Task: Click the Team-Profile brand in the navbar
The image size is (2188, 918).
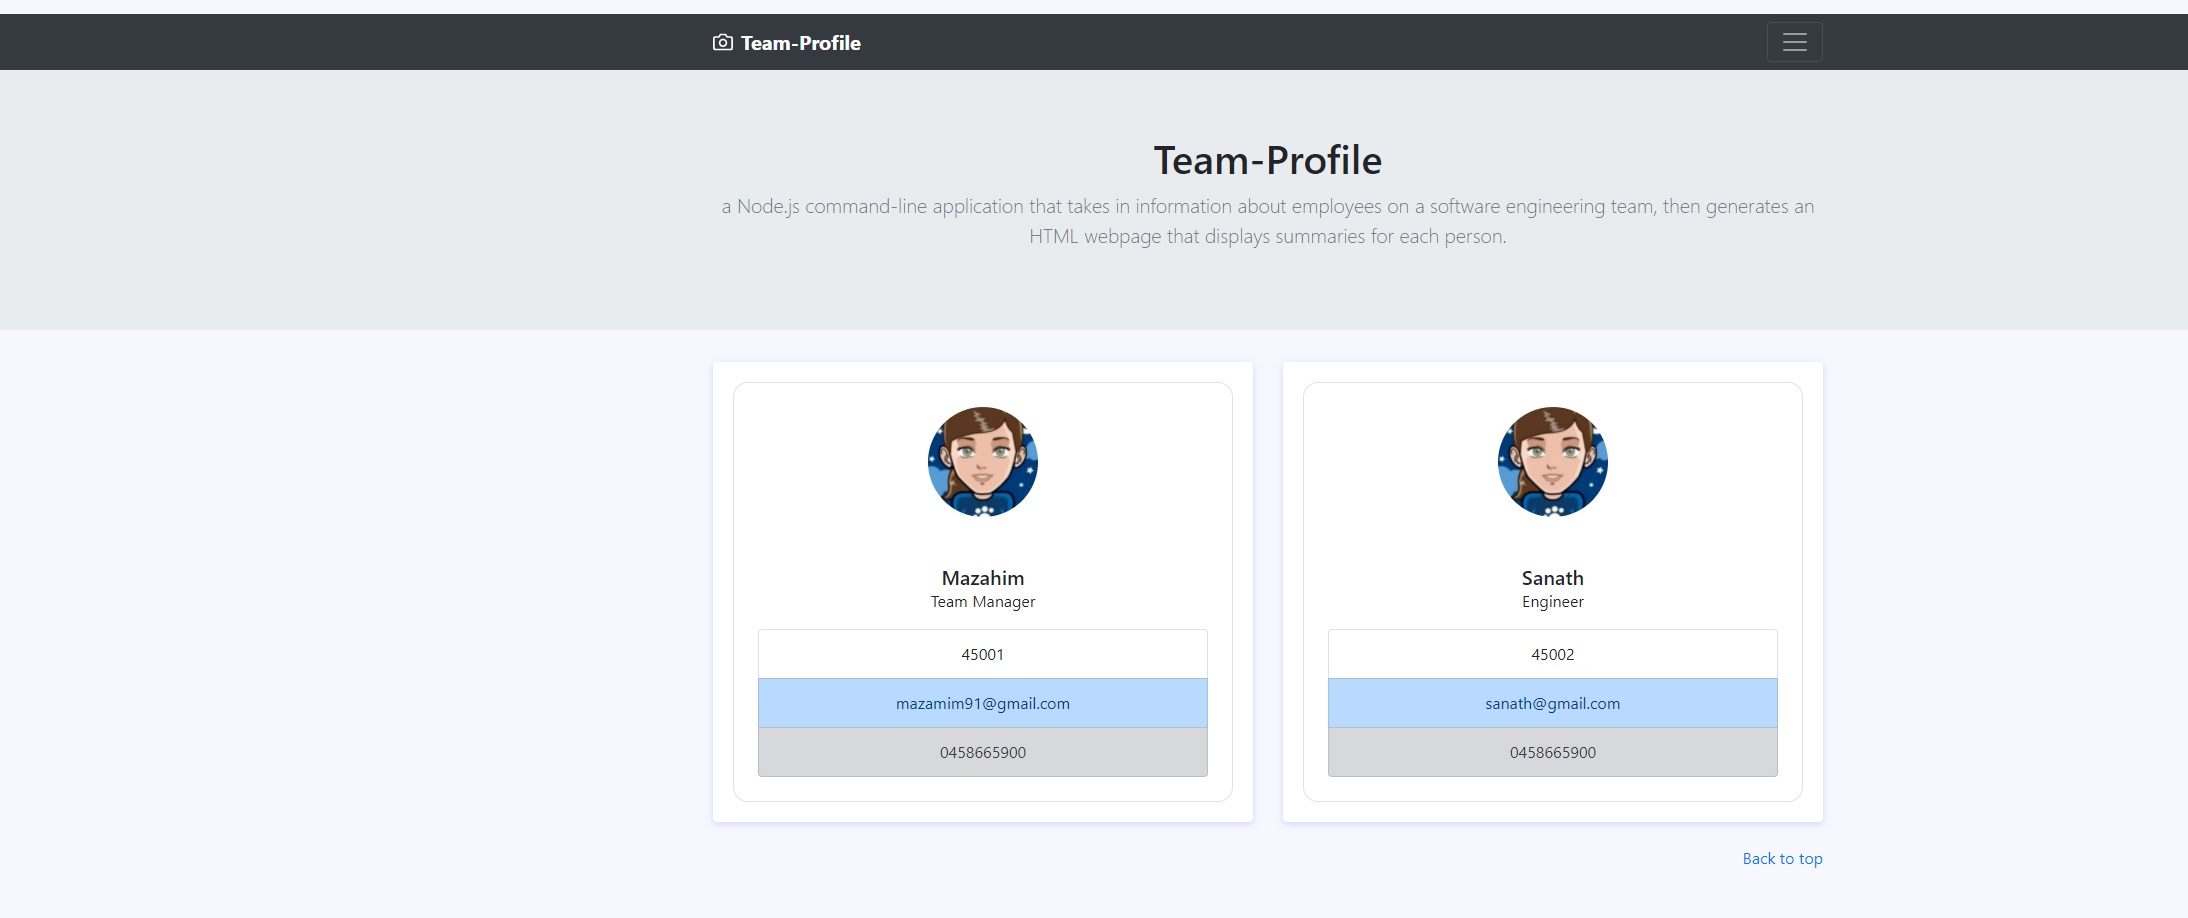Action: pos(799,42)
